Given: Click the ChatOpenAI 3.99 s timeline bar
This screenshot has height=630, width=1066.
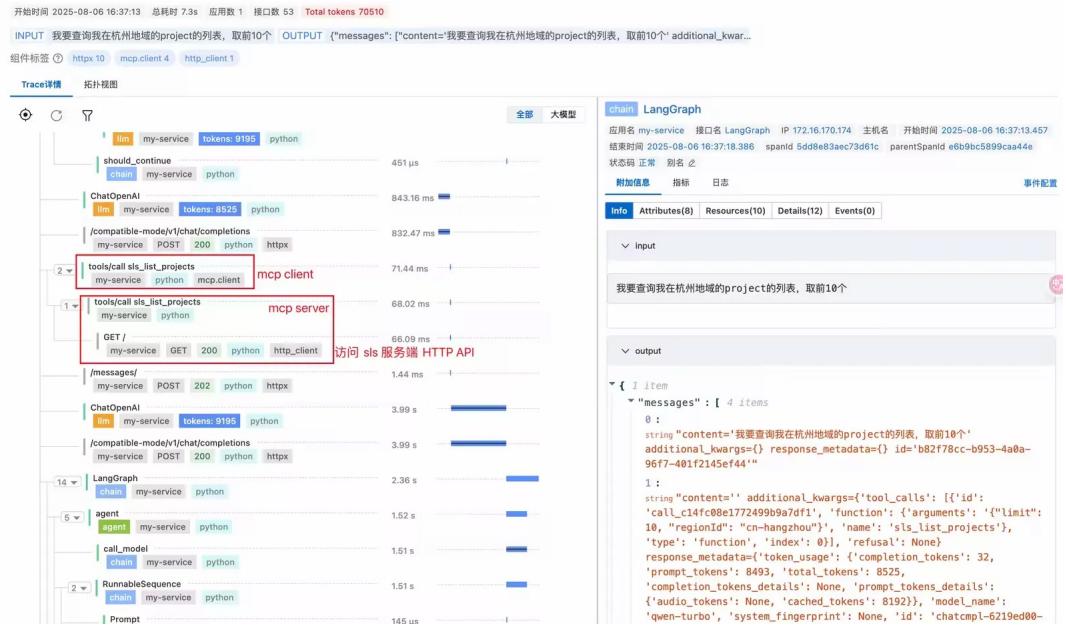Looking at the screenshot, I should 478,408.
